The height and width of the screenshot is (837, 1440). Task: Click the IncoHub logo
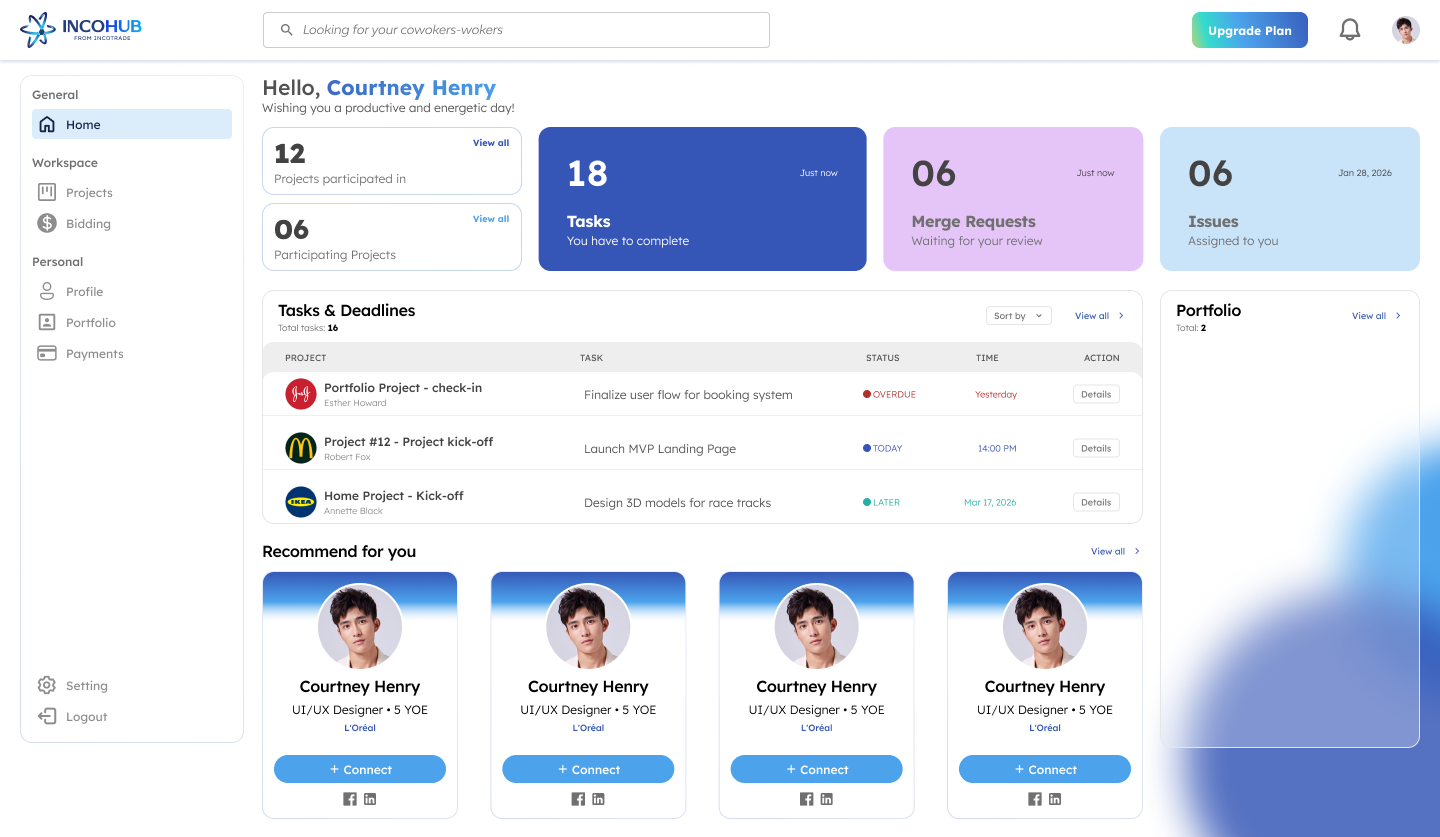pyautogui.click(x=81, y=30)
